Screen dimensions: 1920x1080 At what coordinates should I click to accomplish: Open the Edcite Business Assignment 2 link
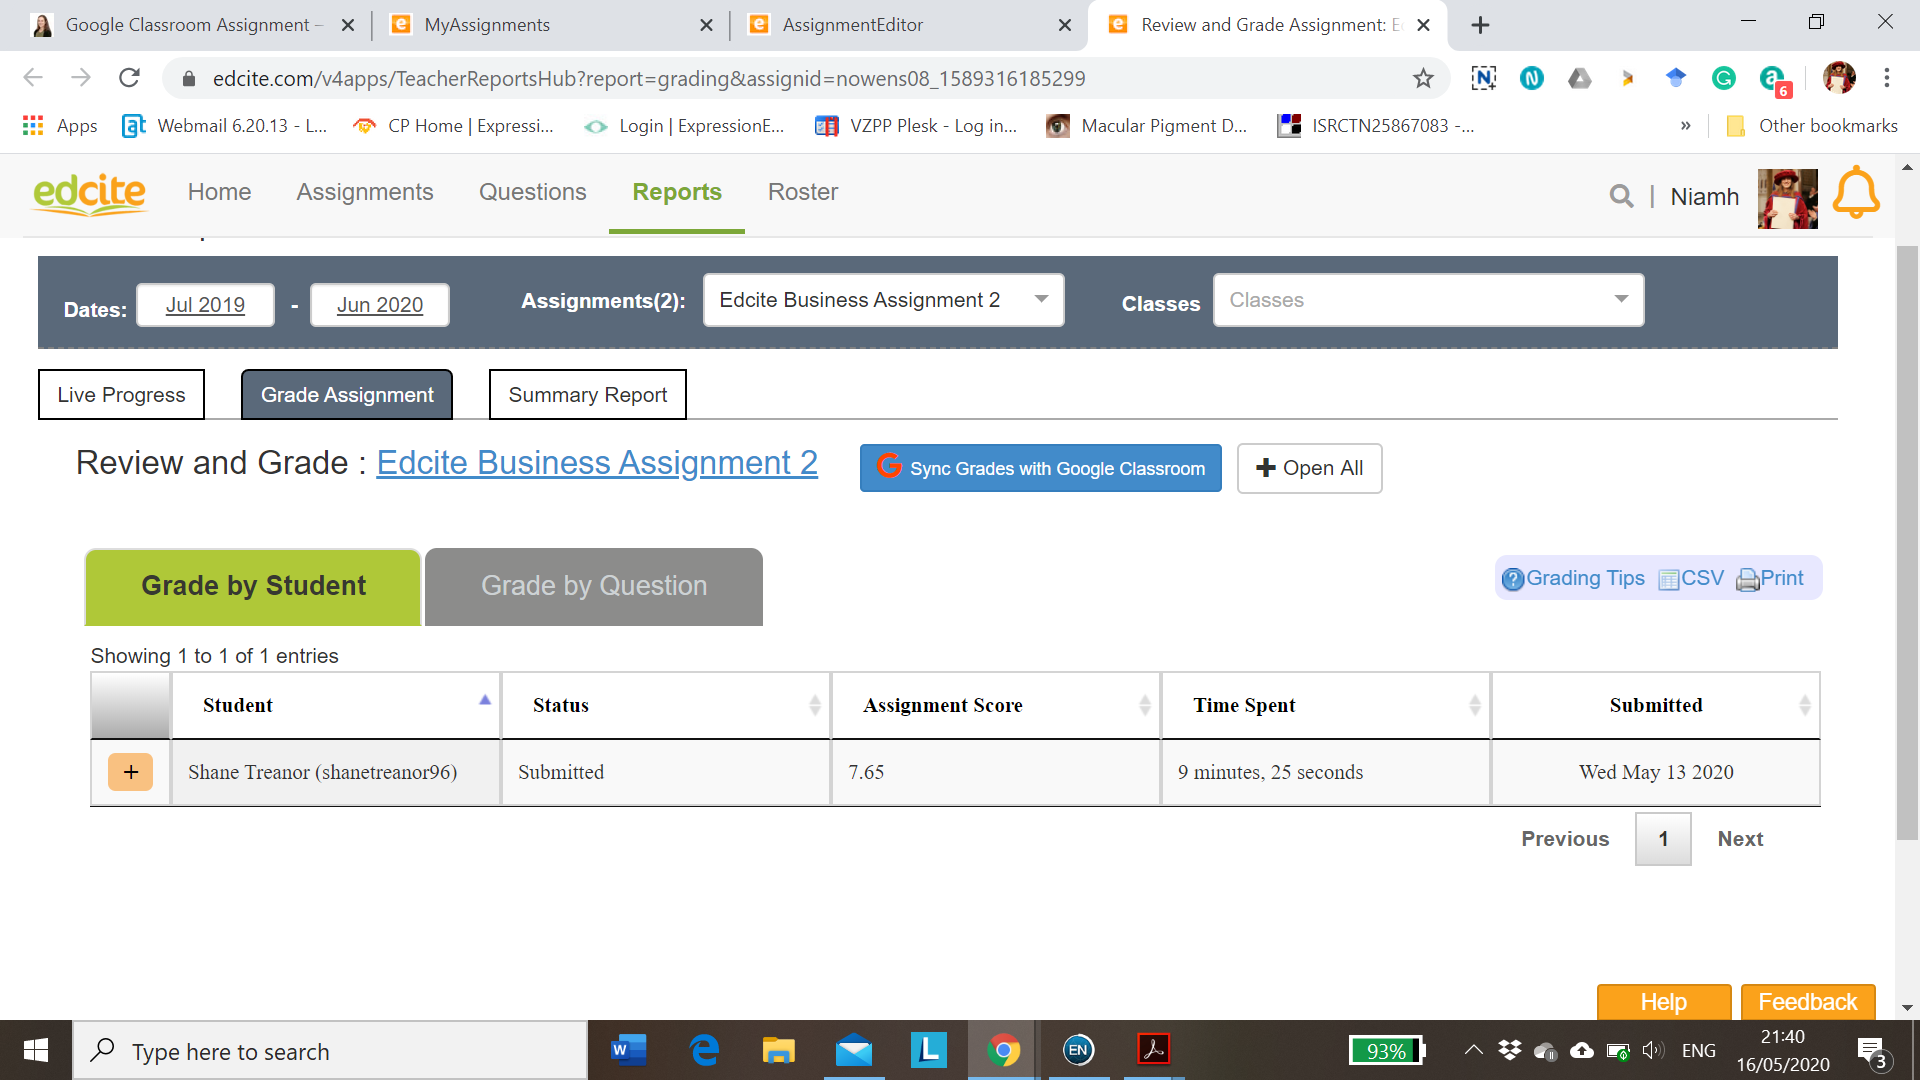click(597, 462)
